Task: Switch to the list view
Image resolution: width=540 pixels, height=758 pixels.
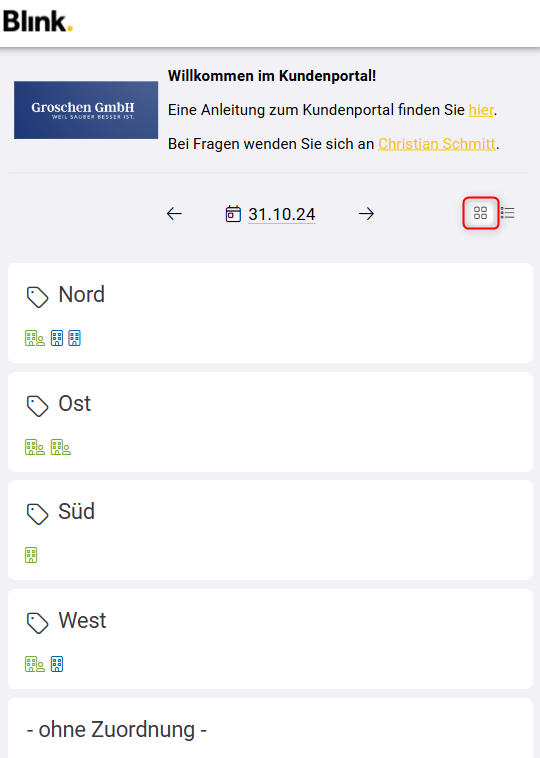Action: pyautogui.click(x=508, y=213)
